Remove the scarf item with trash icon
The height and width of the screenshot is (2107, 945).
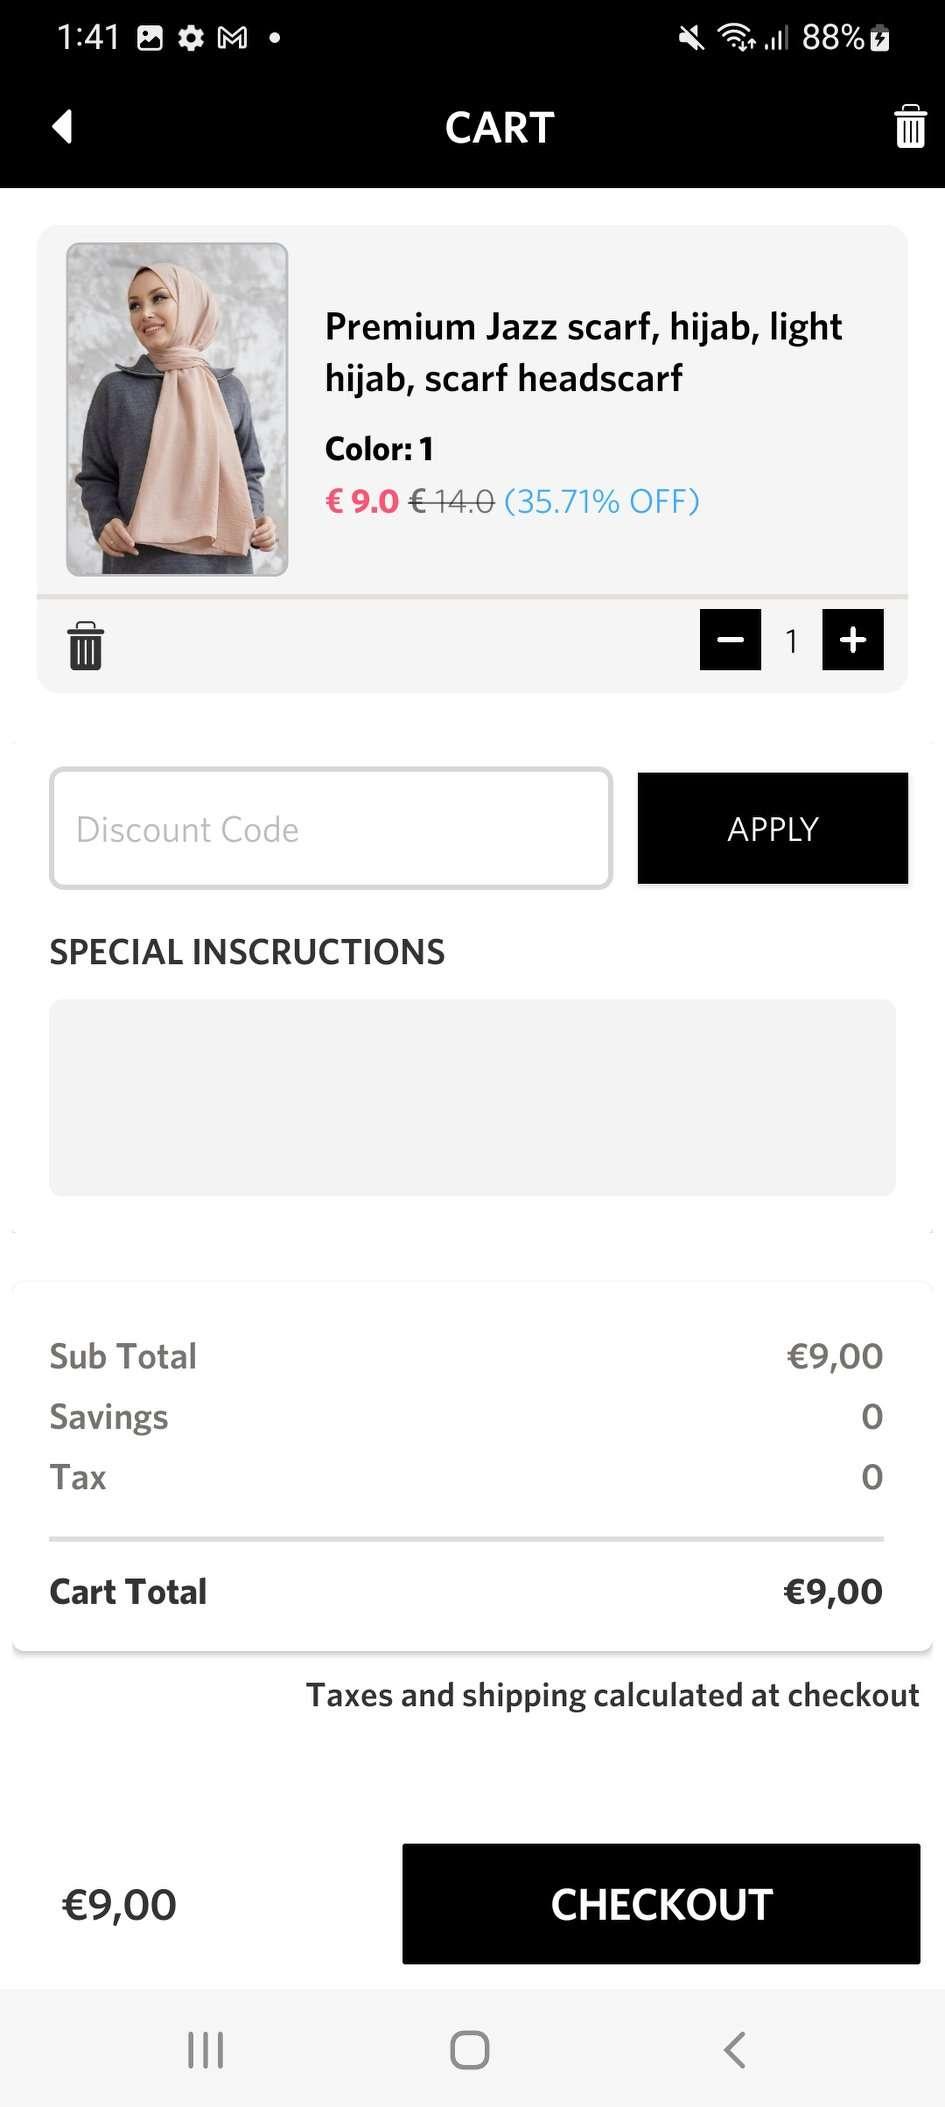(x=85, y=645)
